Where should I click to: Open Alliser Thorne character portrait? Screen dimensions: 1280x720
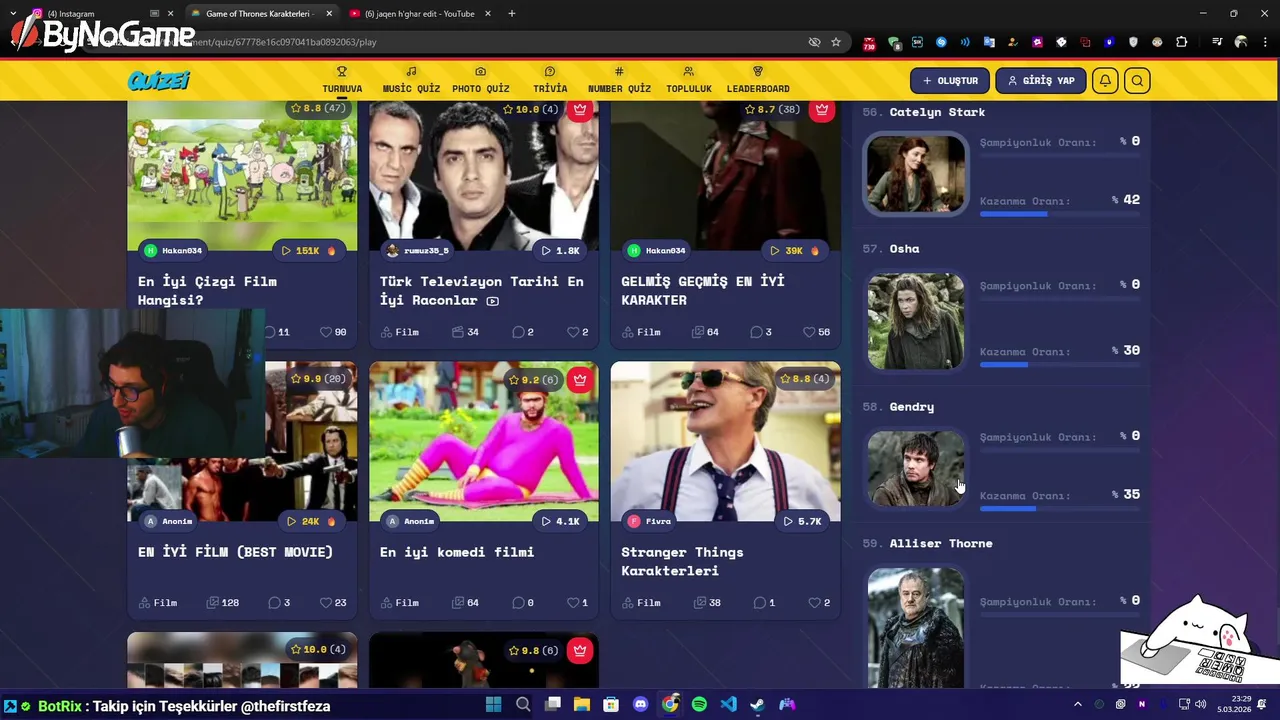916,628
